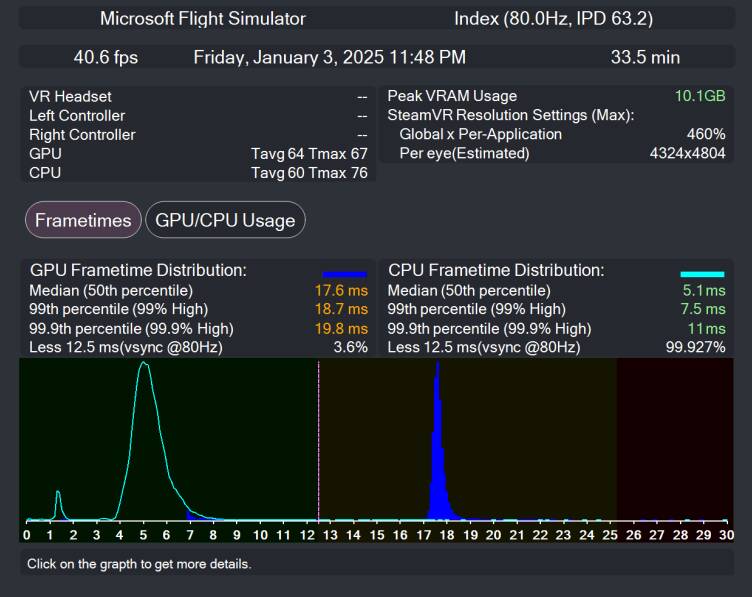
Task: Click the CPU vsync 99.927% value
Action: click(695, 347)
